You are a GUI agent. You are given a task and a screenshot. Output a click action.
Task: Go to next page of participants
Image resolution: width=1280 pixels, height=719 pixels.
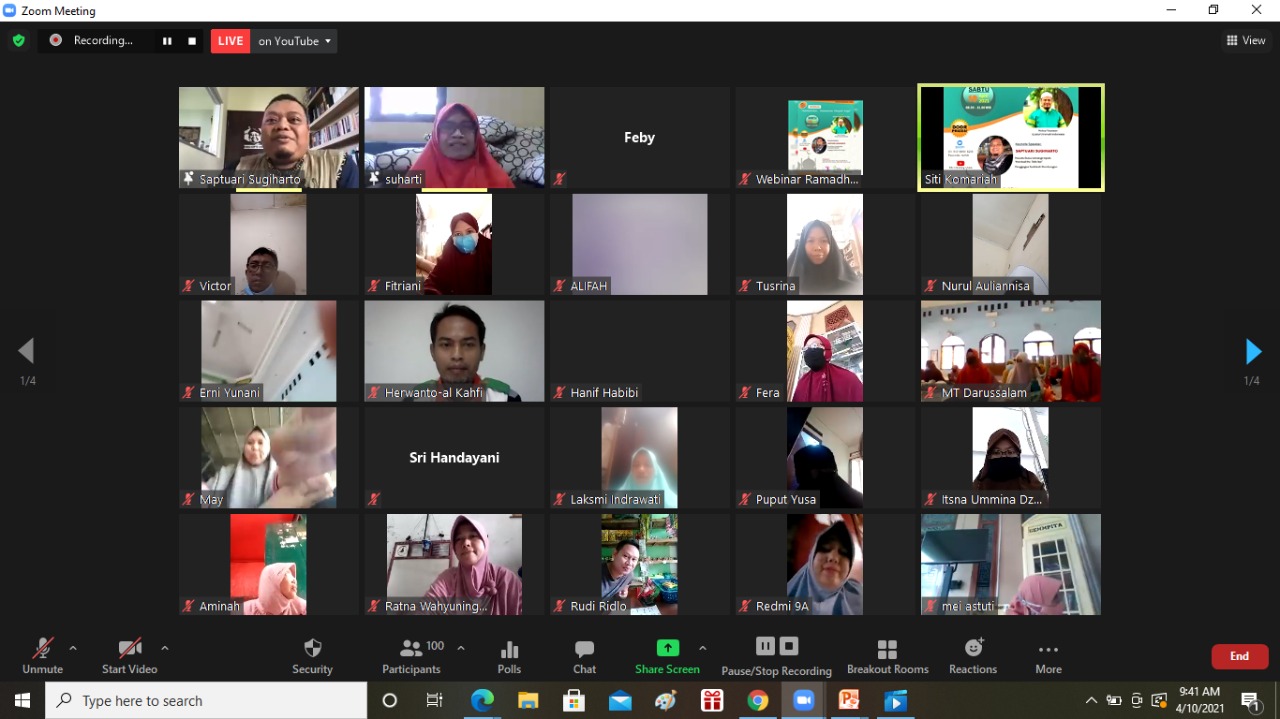click(x=1252, y=351)
